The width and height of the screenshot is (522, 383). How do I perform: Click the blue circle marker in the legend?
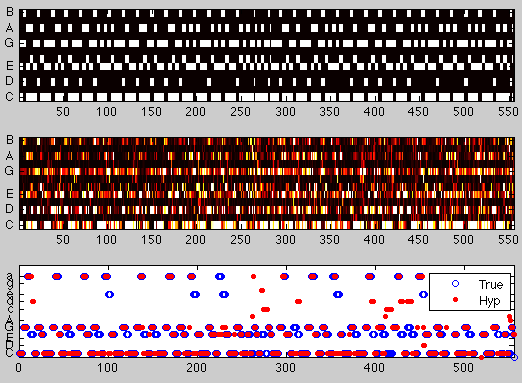455,284
